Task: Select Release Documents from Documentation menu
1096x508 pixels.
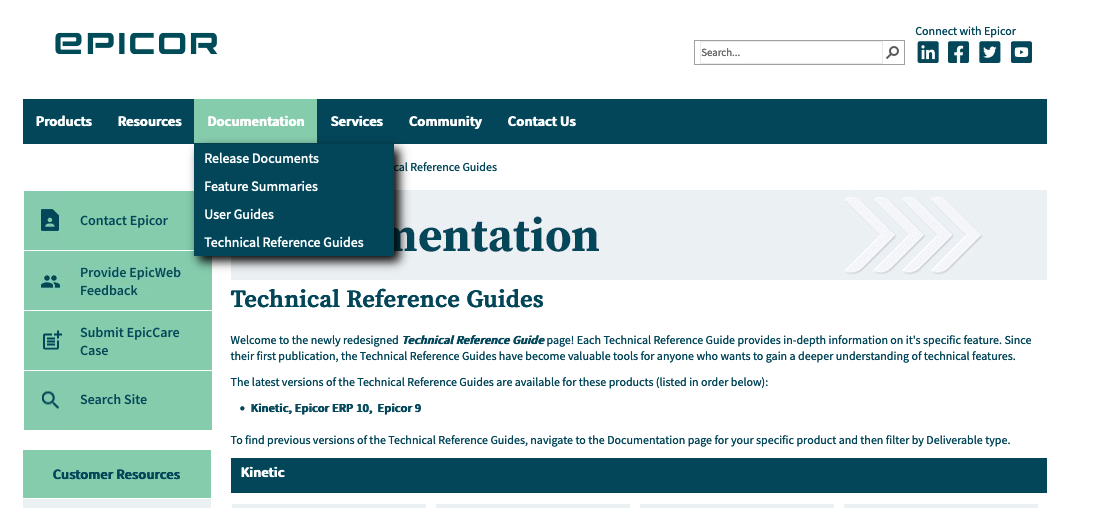Action: (x=261, y=159)
